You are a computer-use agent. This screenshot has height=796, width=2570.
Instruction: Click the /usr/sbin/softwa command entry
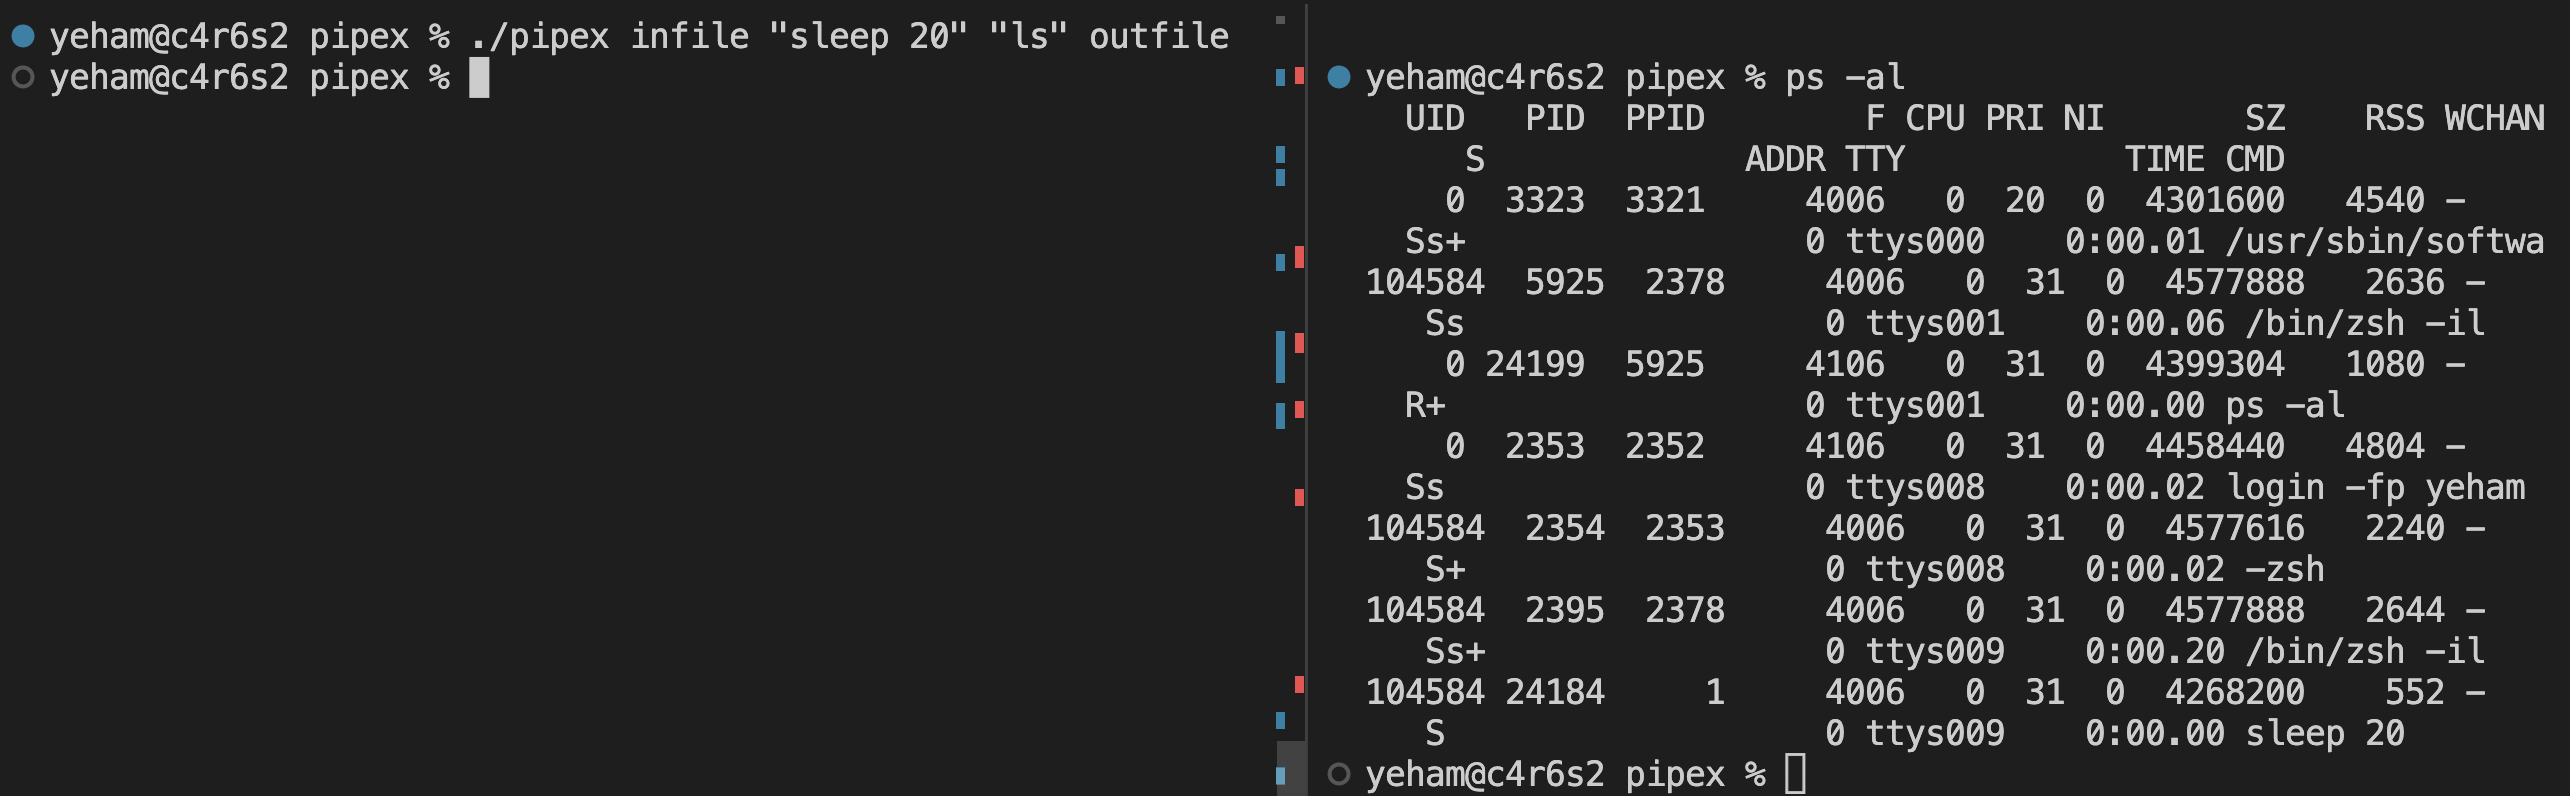pos(2385,242)
